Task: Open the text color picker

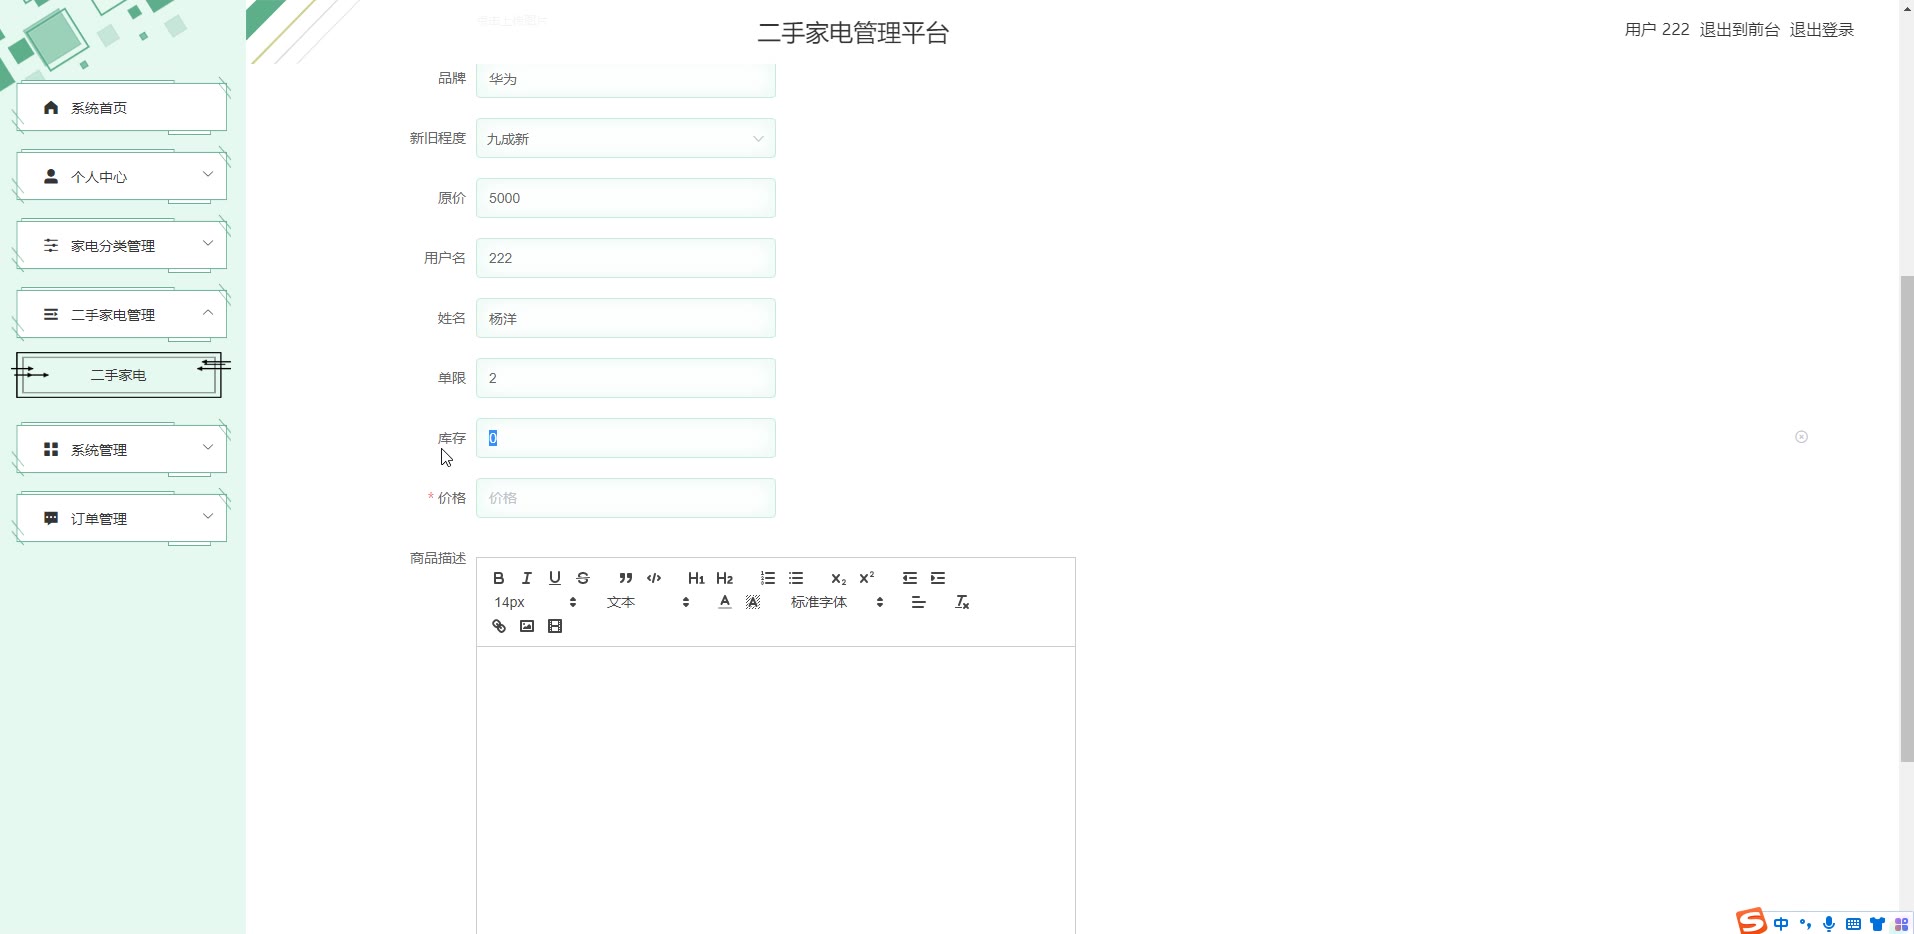Action: tap(725, 602)
